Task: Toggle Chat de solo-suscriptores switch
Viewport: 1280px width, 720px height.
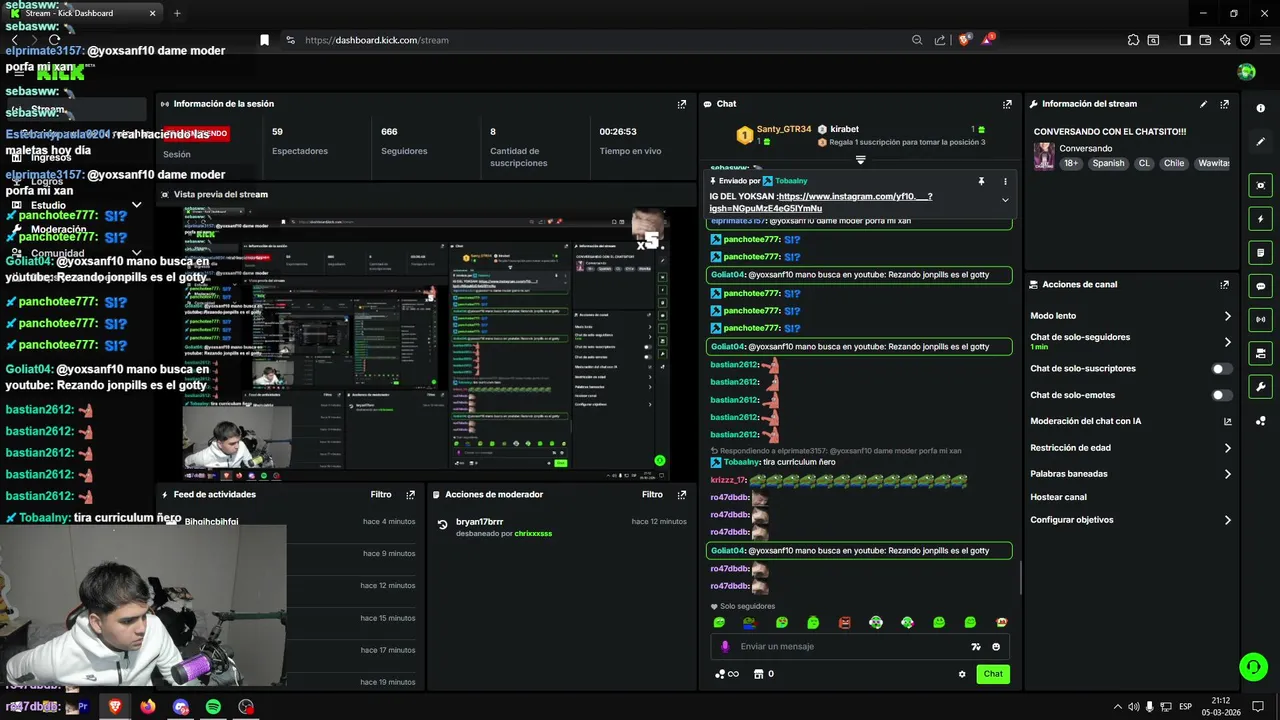Action: (1222, 369)
